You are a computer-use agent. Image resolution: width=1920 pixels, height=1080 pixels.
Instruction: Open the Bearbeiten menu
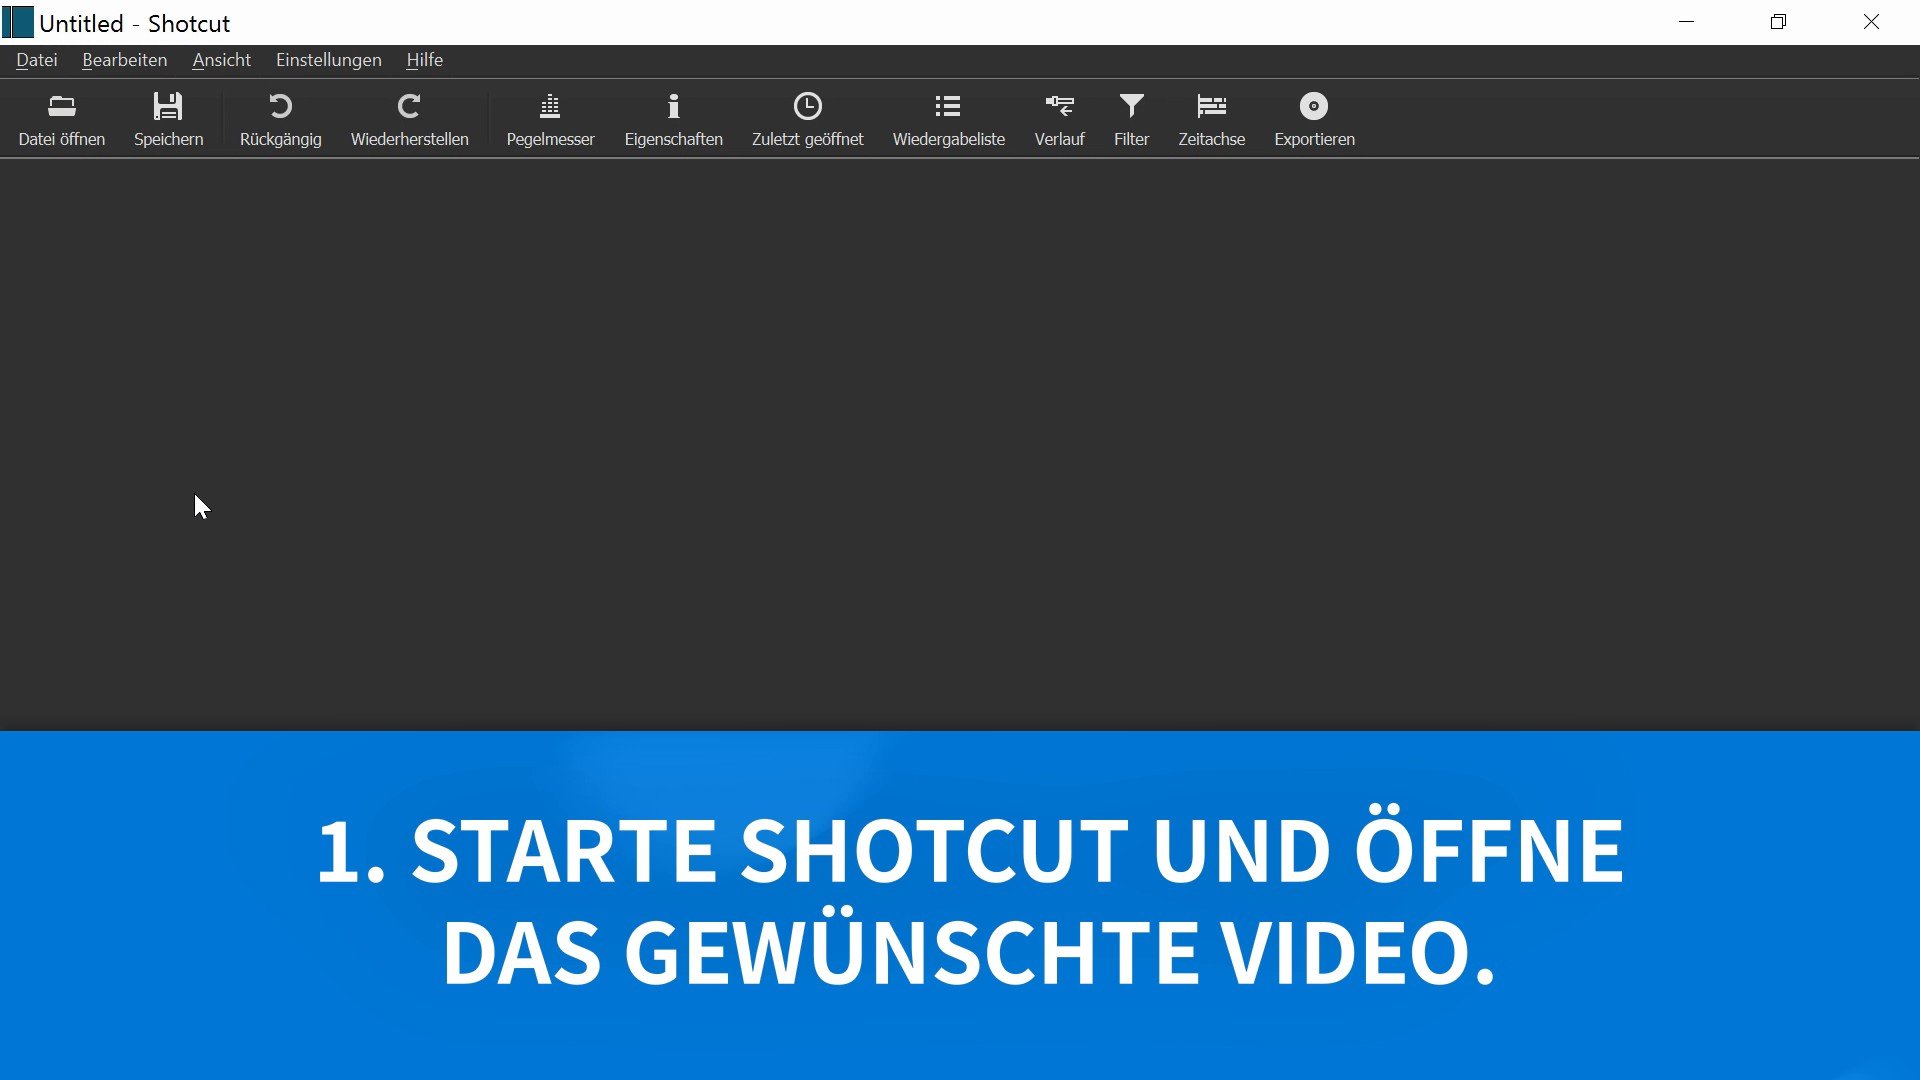pos(124,60)
